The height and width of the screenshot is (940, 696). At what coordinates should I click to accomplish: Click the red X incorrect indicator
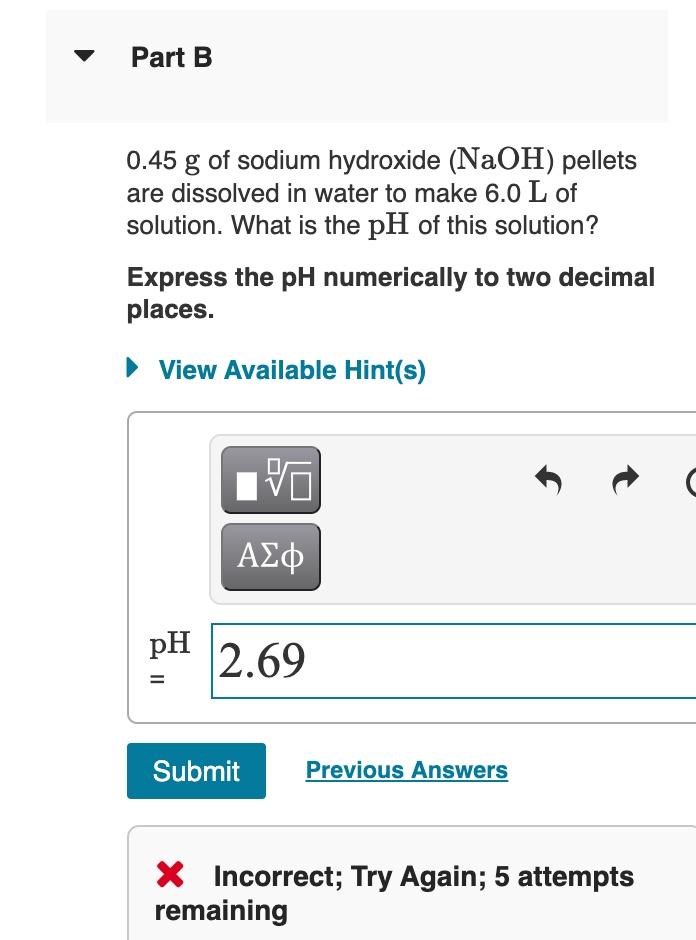[x=172, y=876]
